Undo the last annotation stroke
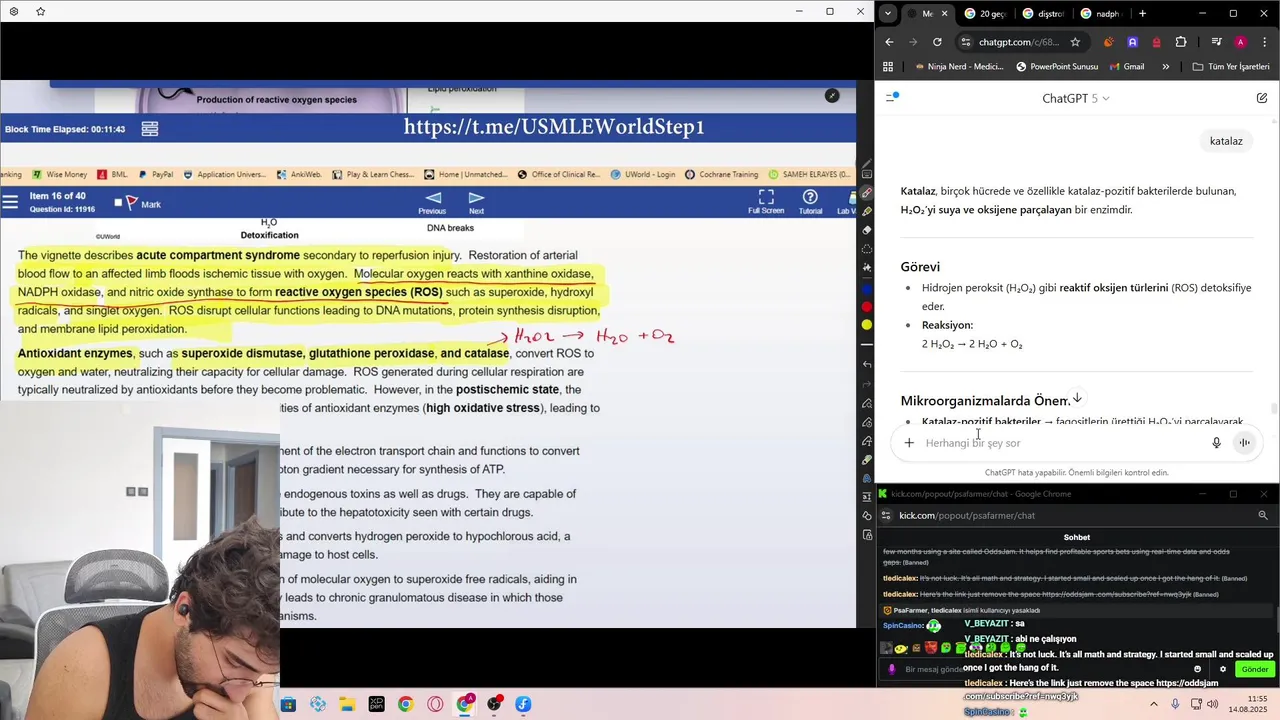This screenshot has width=1280, height=720. point(867,365)
